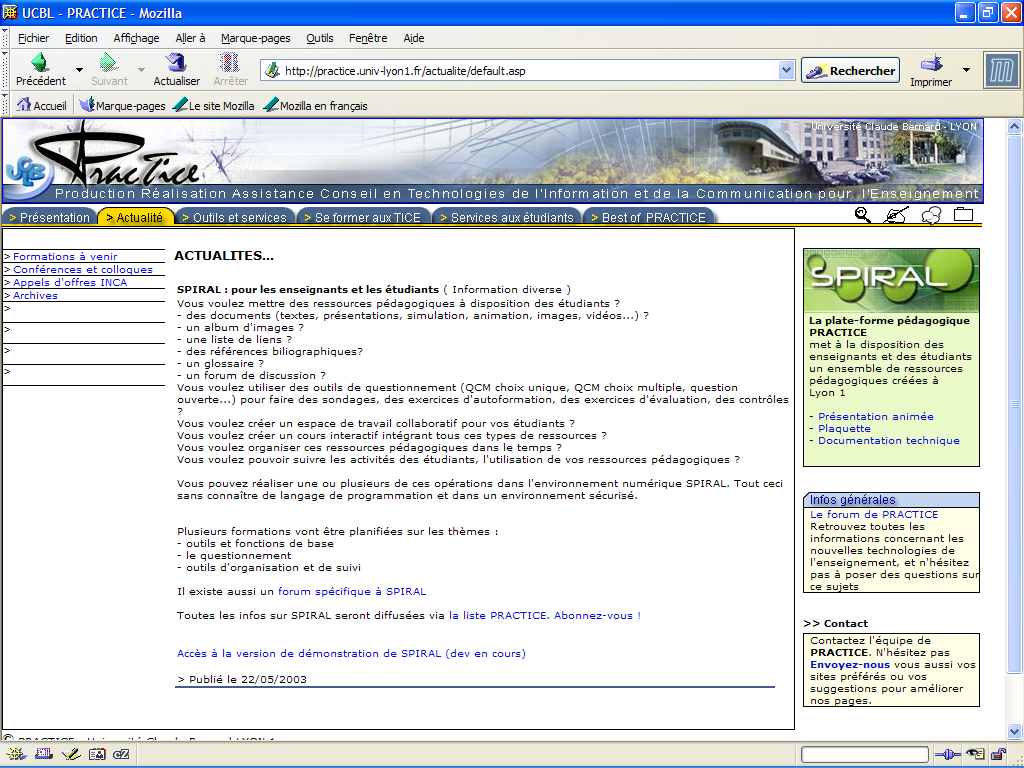Click the hand writing contact icon
The width and height of the screenshot is (1024, 768).
pos(895,215)
